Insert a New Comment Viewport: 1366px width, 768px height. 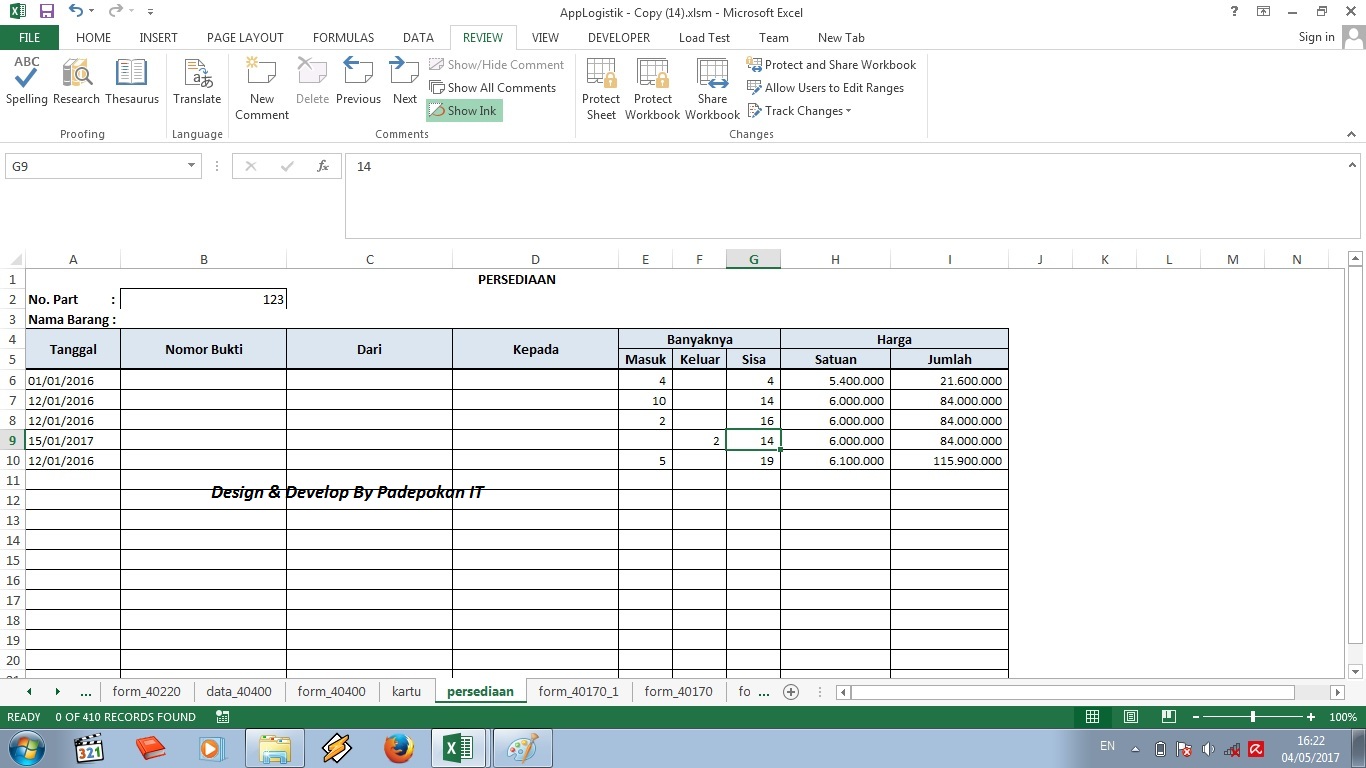(x=262, y=88)
